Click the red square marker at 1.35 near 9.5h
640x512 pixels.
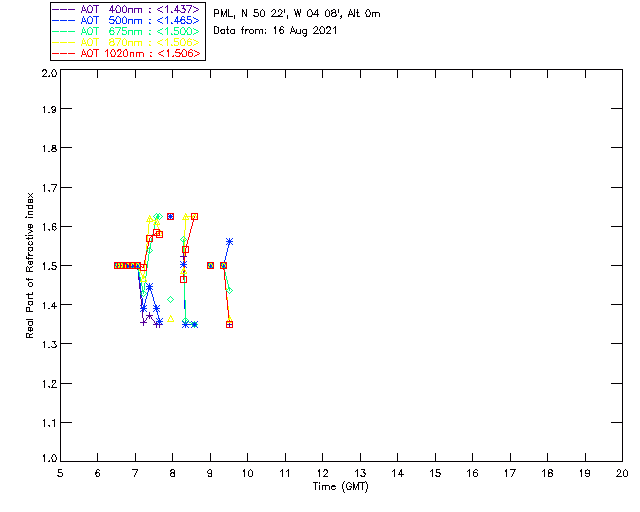pyautogui.click(x=229, y=325)
